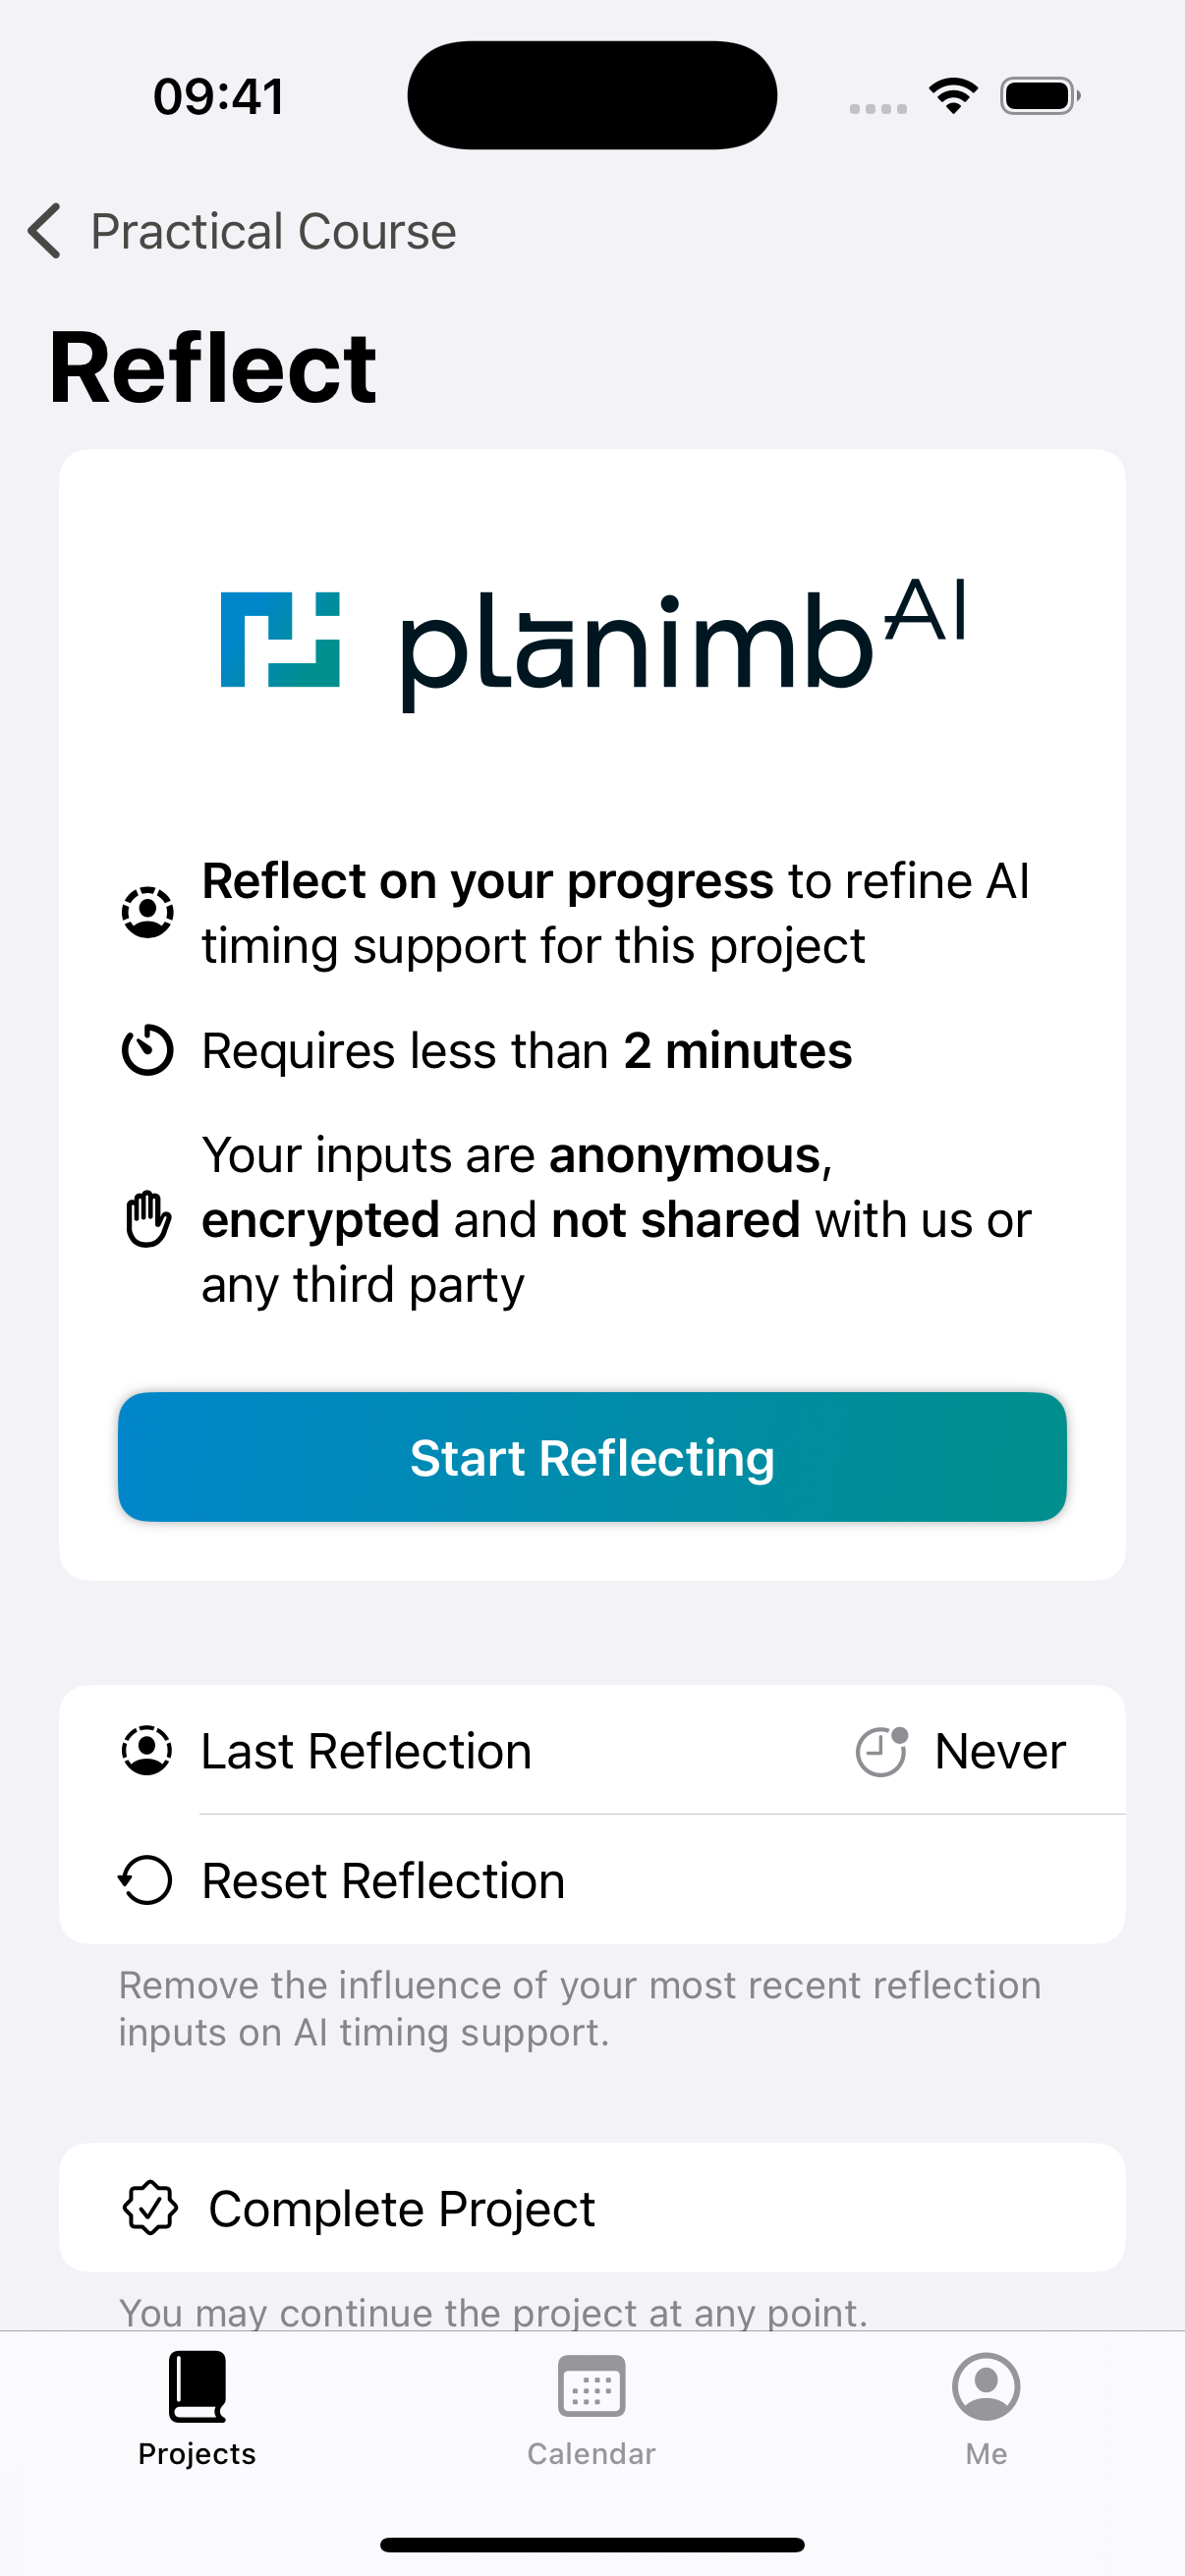Image resolution: width=1185 pixels, height=2576 pixels.
Task: Click the raised hand privacy icon
Action: click(x=148, y=1219)
